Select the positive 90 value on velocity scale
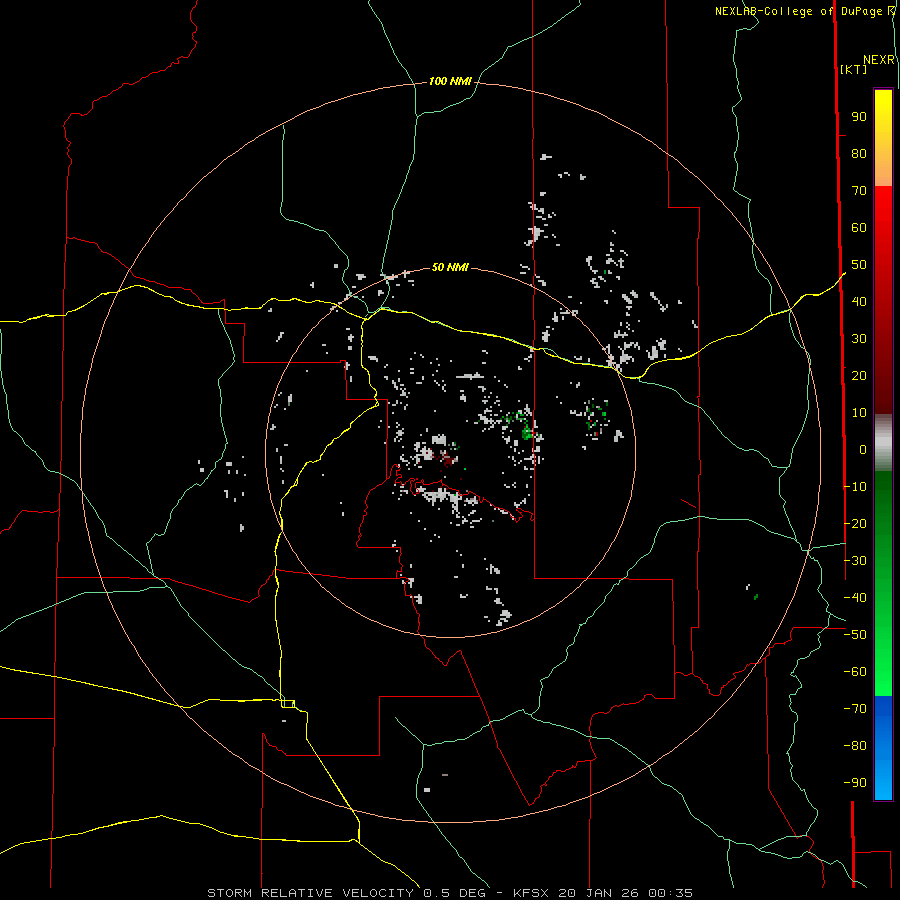 (859, 117)
